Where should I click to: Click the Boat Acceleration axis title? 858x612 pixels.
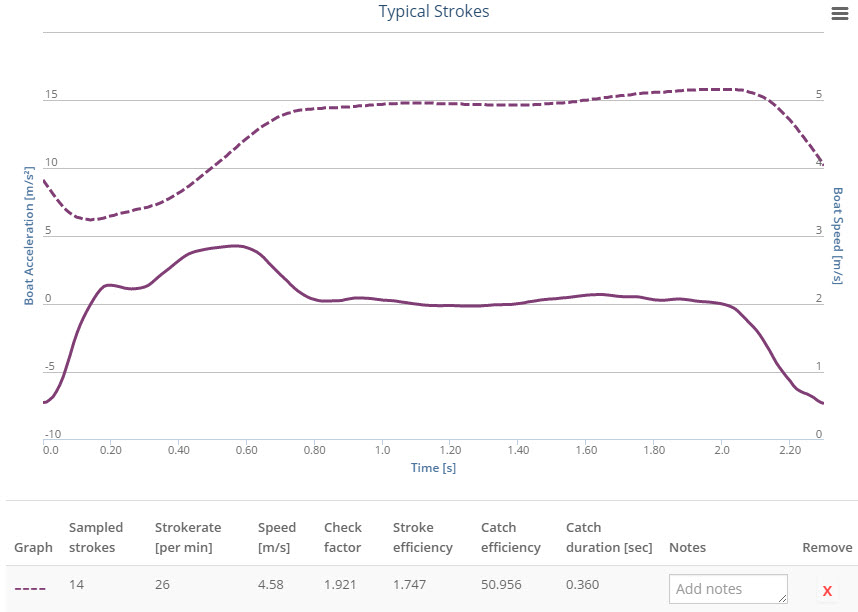pyautogui.click(x=30, y=237)
